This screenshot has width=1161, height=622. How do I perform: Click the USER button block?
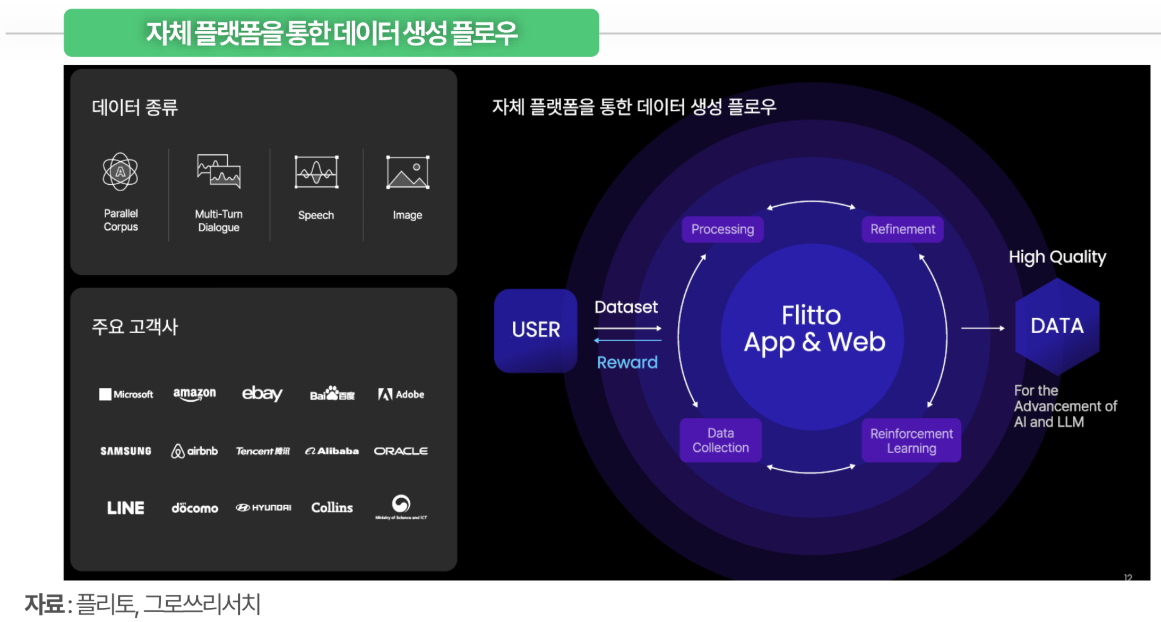tap(535, 330)
